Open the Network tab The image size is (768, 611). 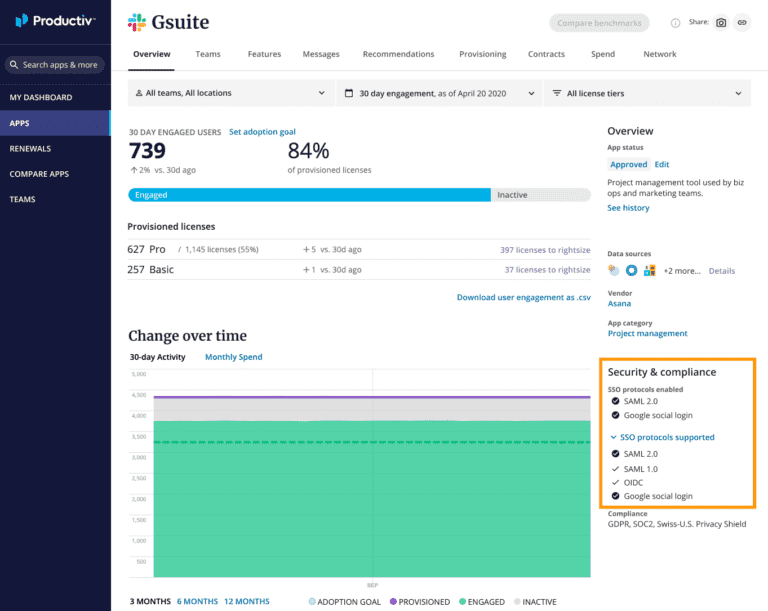click(x=660, y=54)
